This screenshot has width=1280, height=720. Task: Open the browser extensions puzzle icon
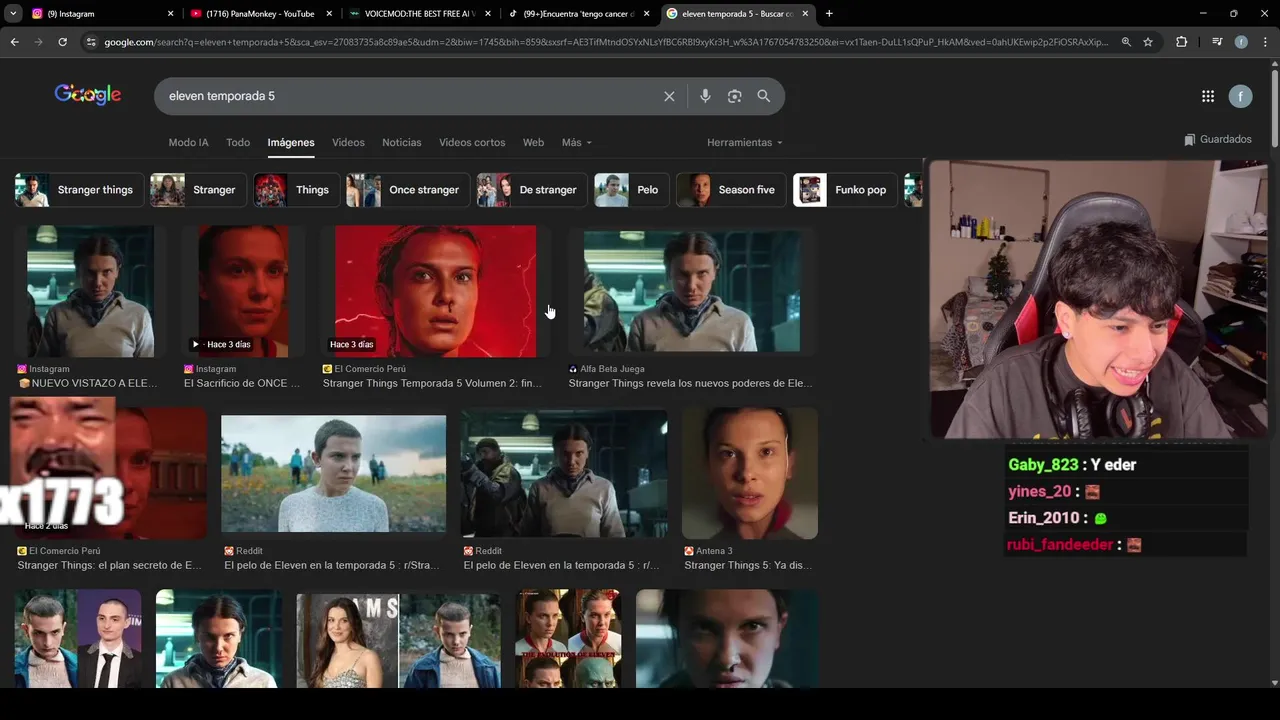click(1182, 42)
